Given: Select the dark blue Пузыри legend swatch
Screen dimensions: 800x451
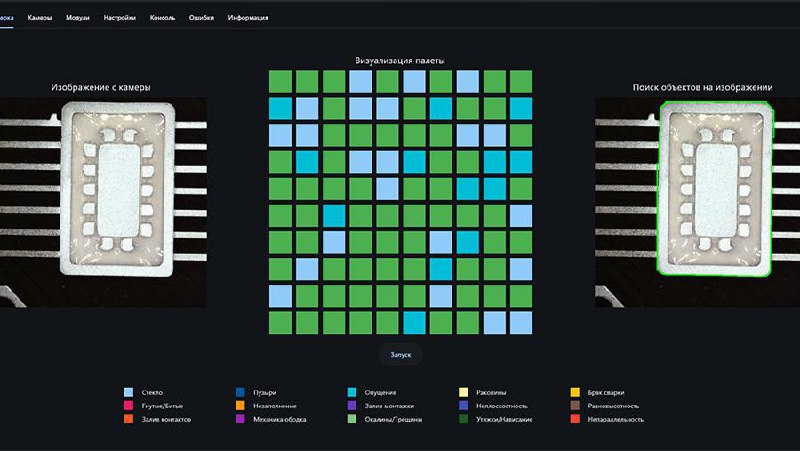Looking at the screenshot, I should (x=240, y=393).
